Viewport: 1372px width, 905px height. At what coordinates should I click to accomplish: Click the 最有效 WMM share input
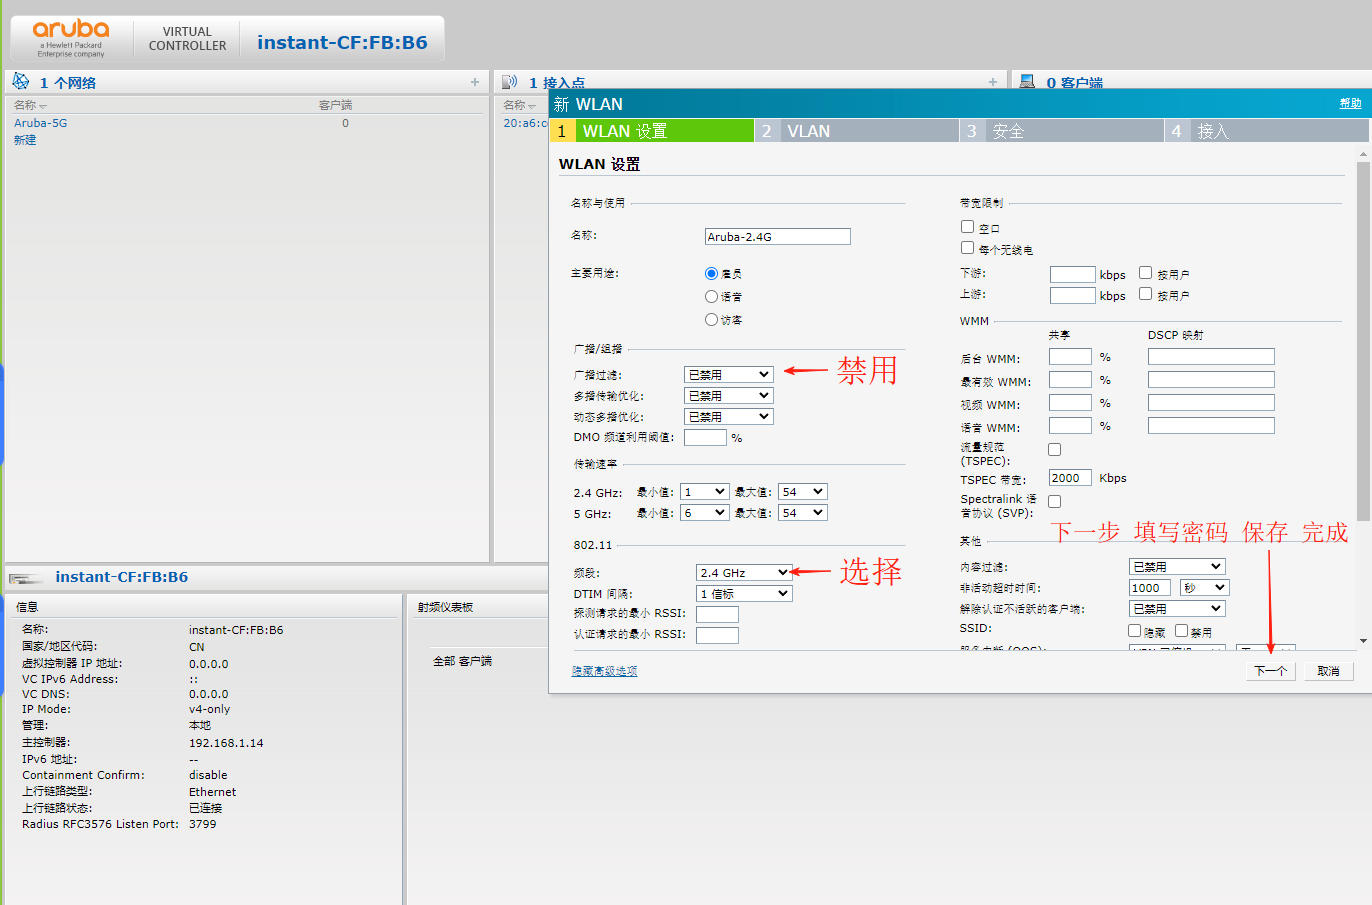[x=1070, y=379]
